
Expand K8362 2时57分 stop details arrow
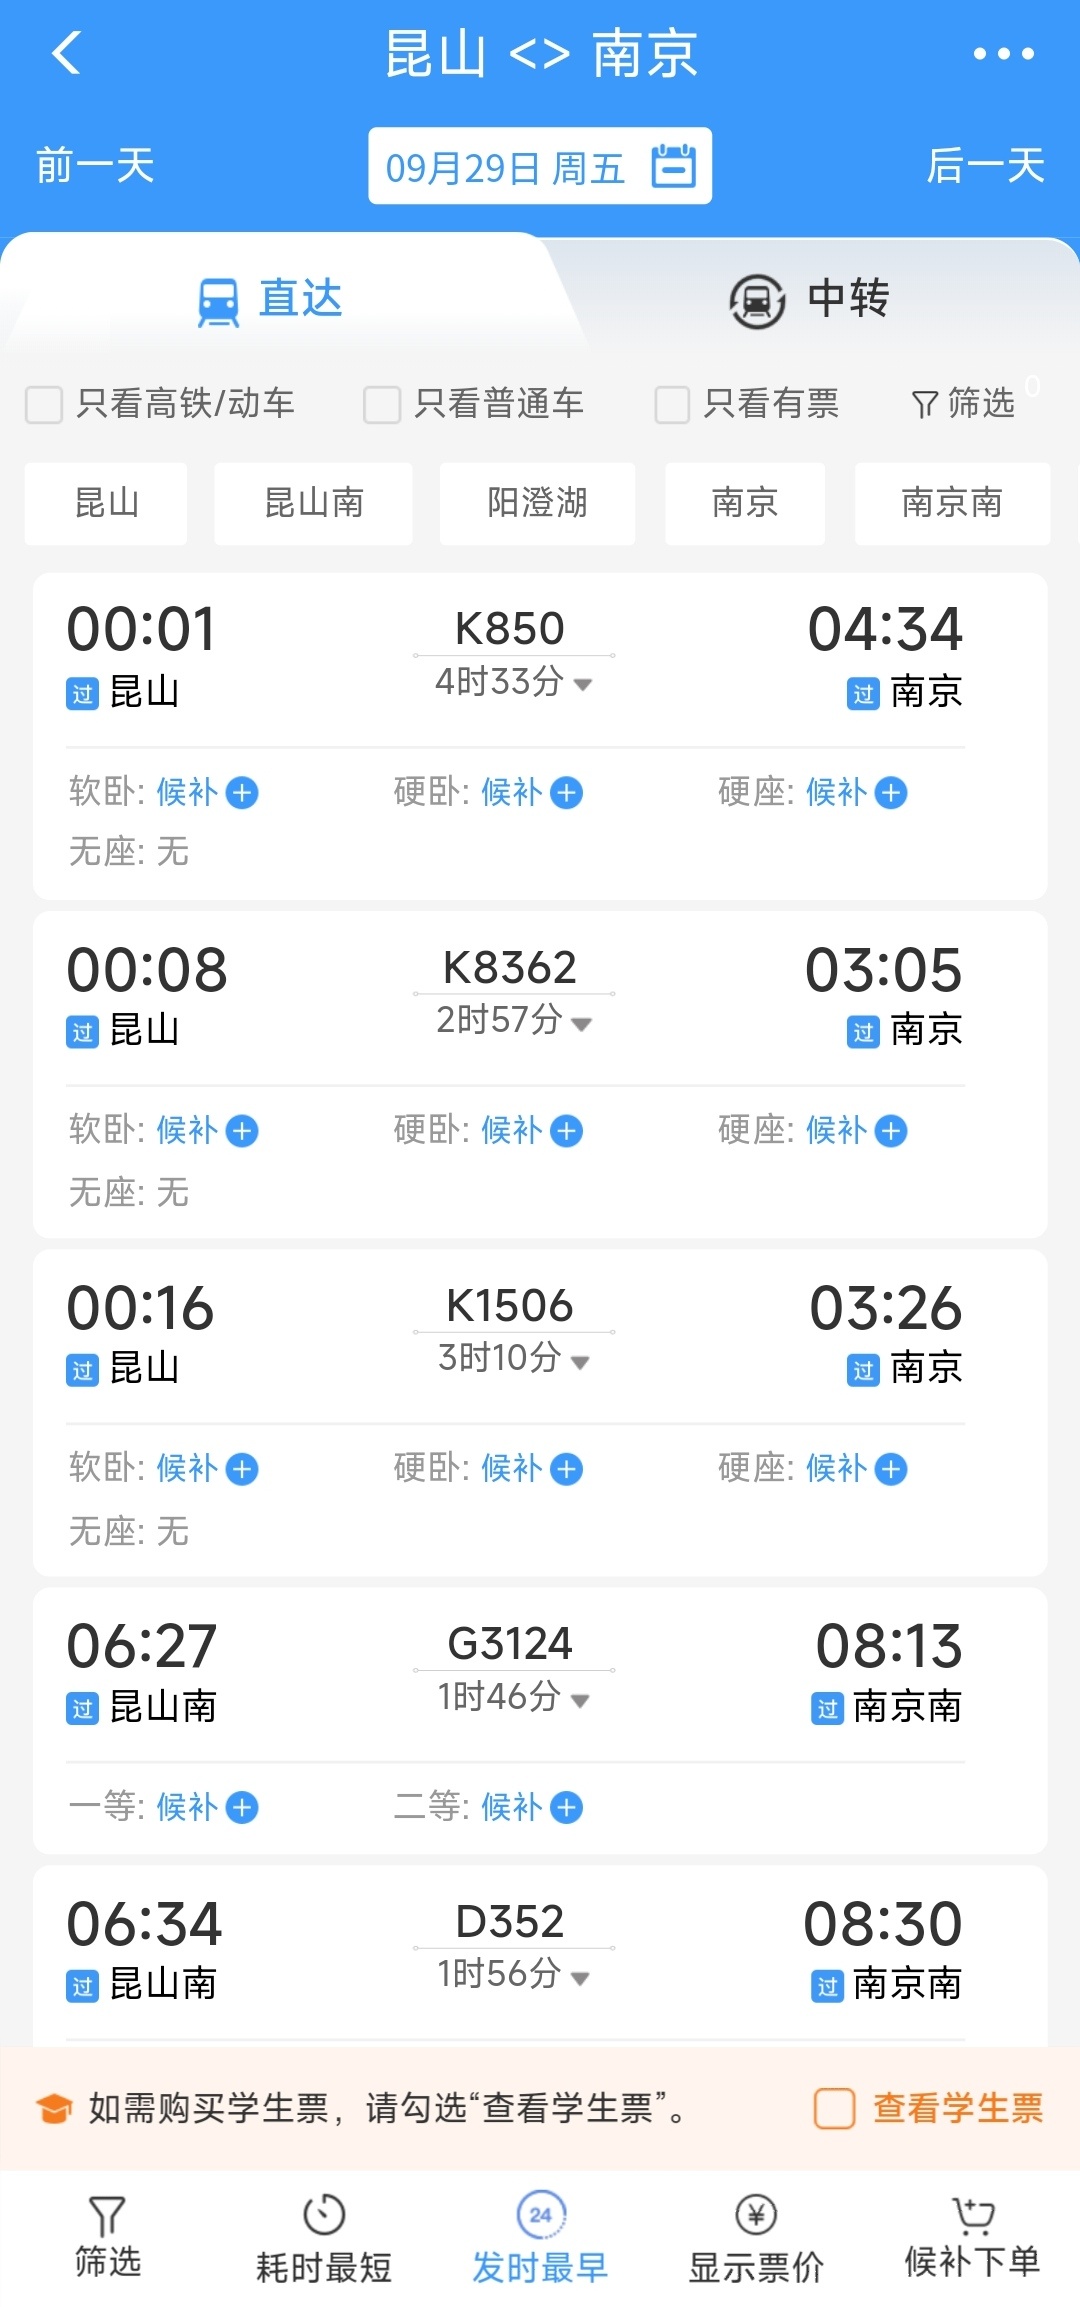(x=582, y=1023)
